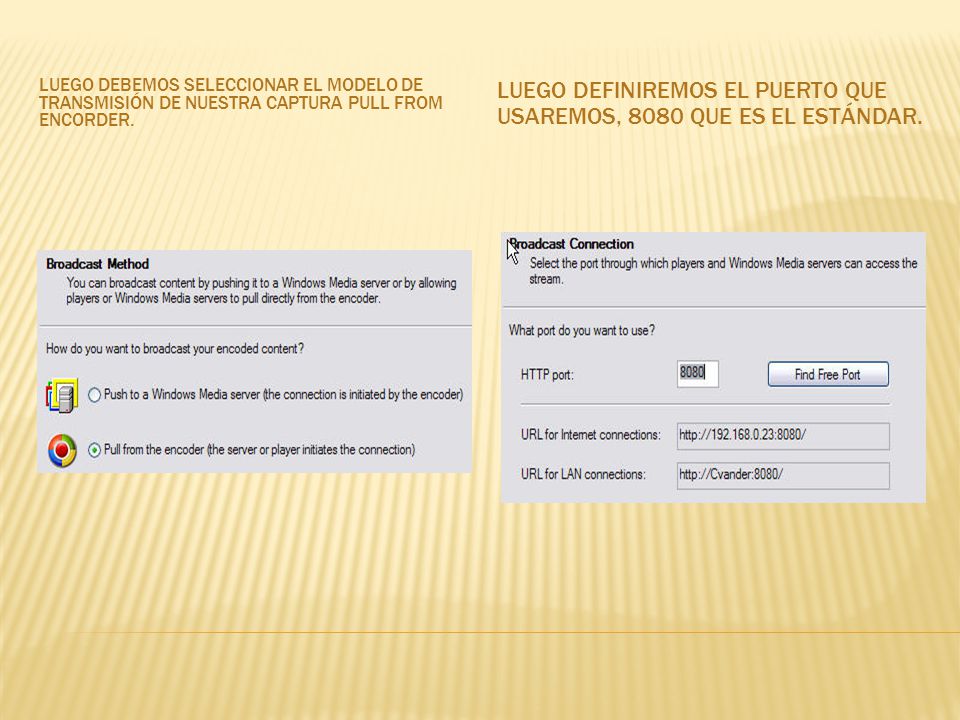Image resolution: width=960 pixels, height=720 pixels.
Task: Select the Push to a Windows Media server option
Action: click(94, 395)
